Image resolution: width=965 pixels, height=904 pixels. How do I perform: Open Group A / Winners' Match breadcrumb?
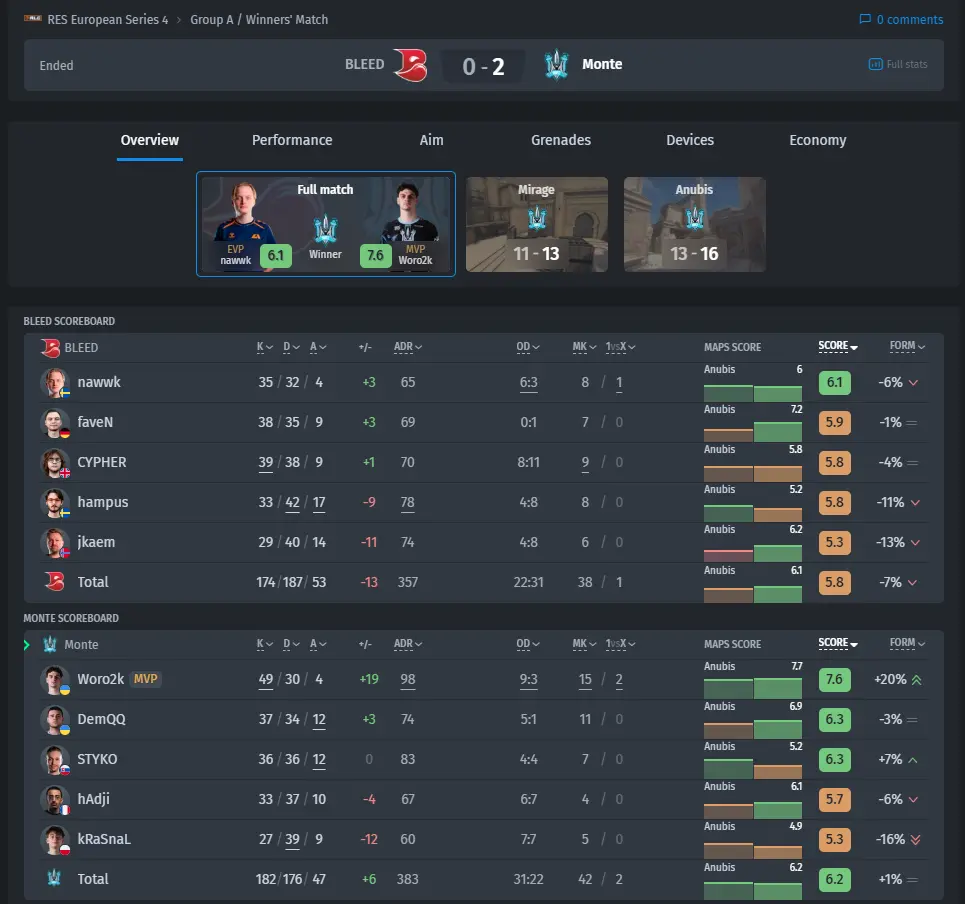coord(259,20)
